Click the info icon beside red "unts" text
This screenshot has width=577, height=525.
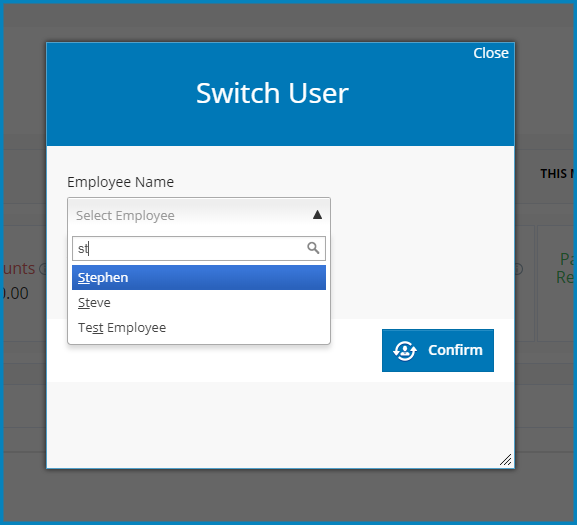point(42,269)
